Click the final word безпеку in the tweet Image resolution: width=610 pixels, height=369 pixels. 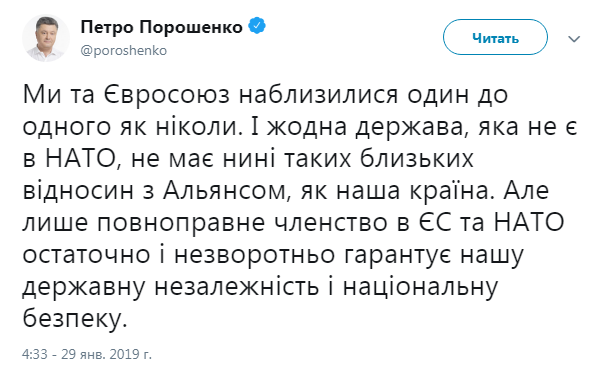point(75,319)
